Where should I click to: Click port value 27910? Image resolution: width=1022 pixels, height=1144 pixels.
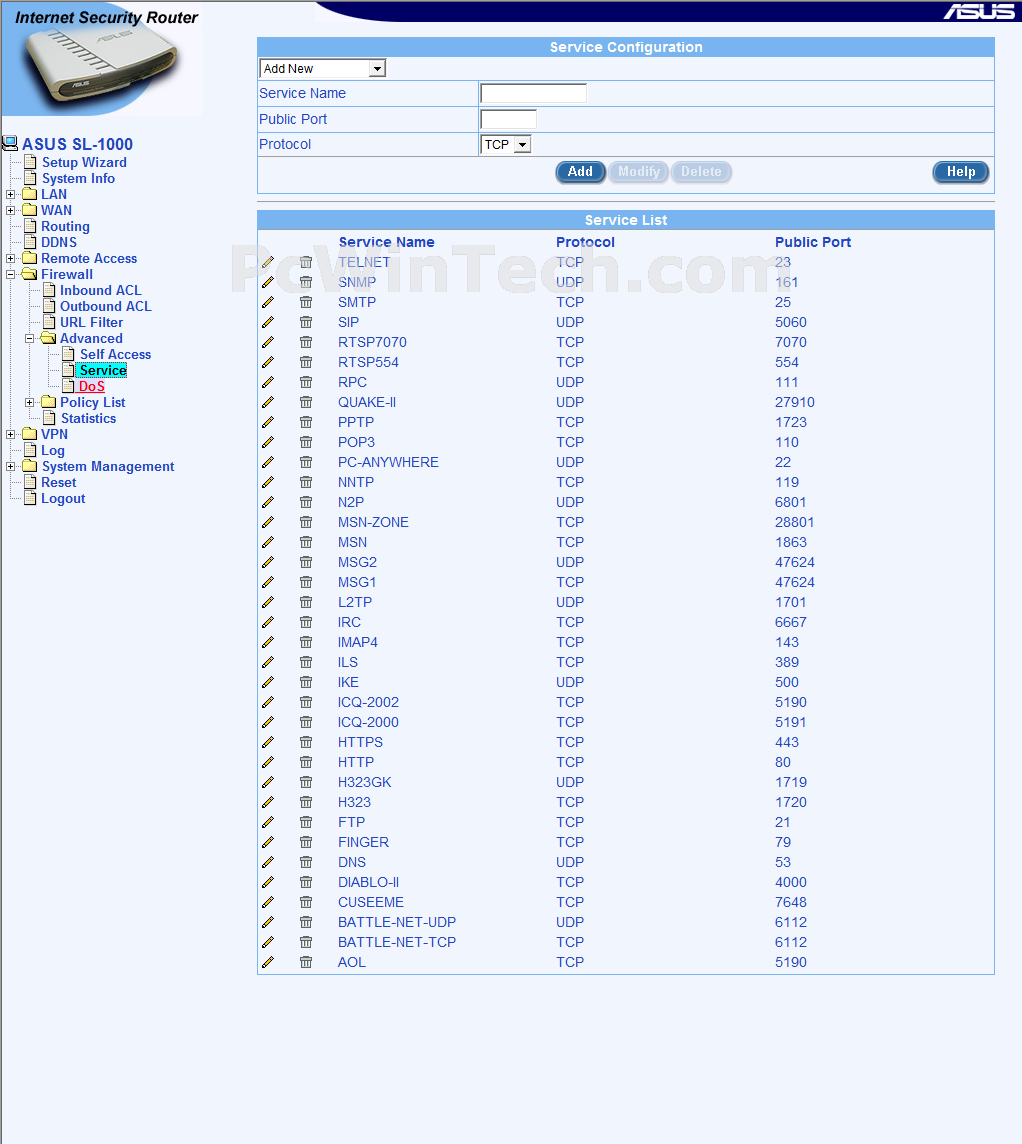(794, 402)
